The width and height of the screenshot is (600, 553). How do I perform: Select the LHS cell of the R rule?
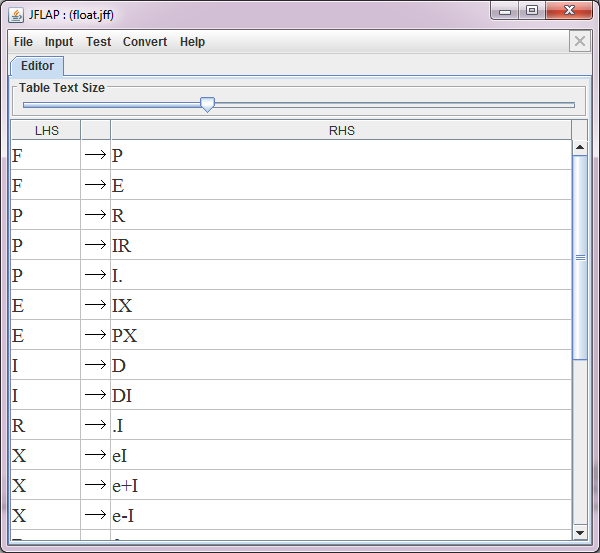point(46,425)
